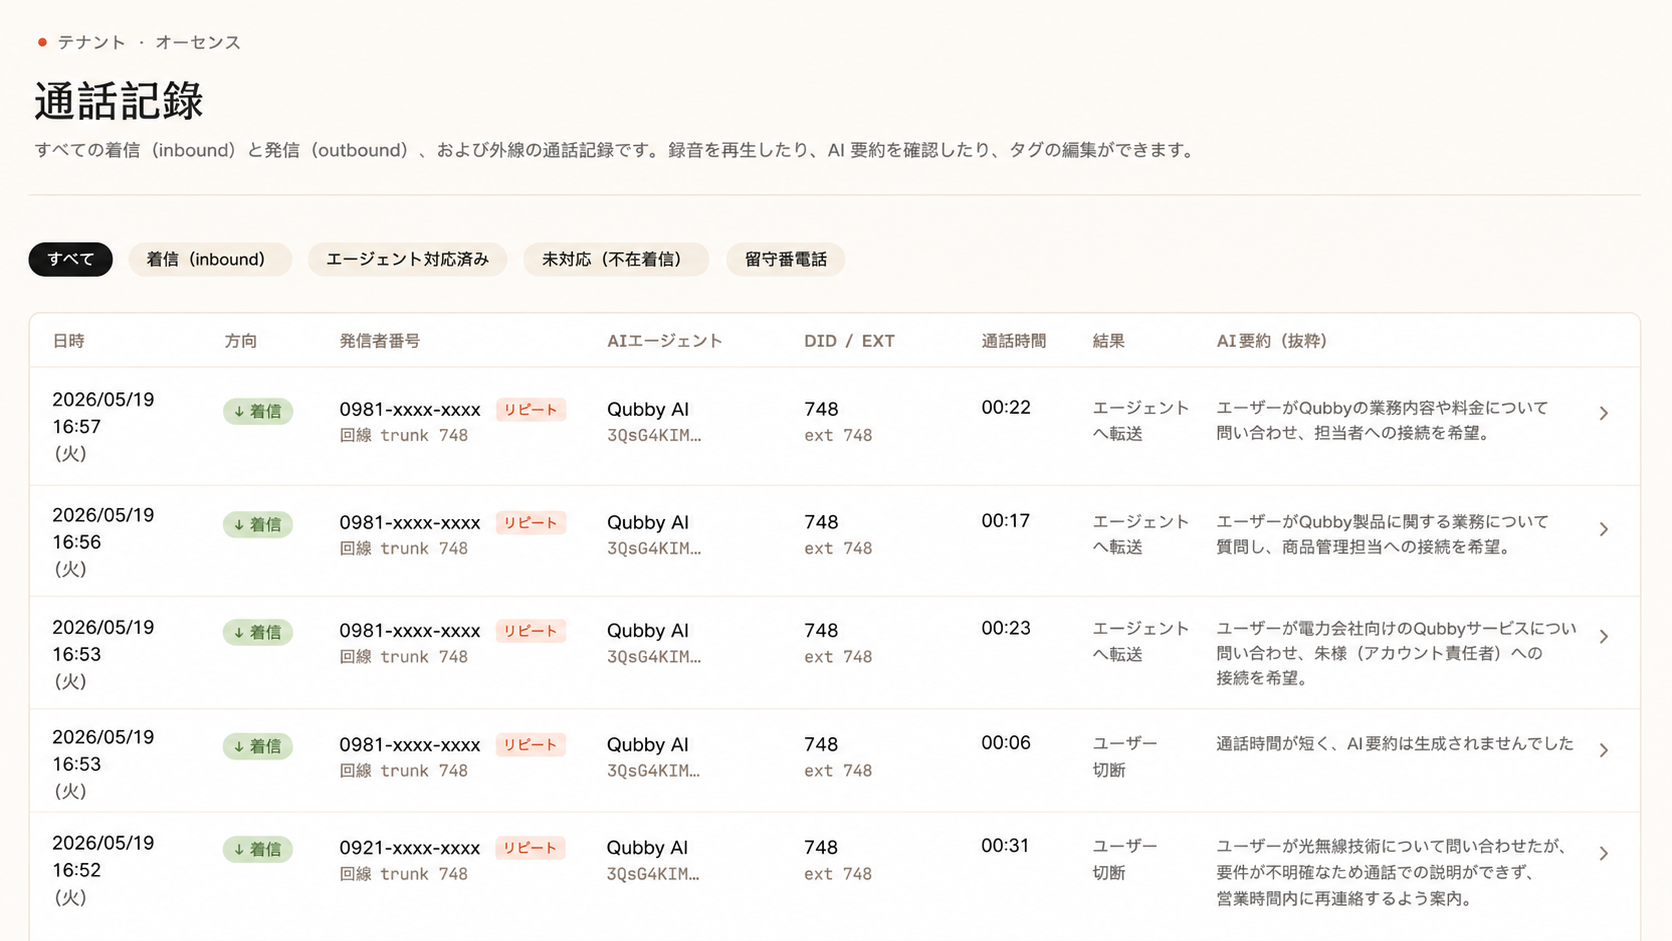This screenshot has width=1672, height=941.
Task: Click summary 通話時間が短く、AI要約は生成されませんでした
Action: pos(1395,744)
